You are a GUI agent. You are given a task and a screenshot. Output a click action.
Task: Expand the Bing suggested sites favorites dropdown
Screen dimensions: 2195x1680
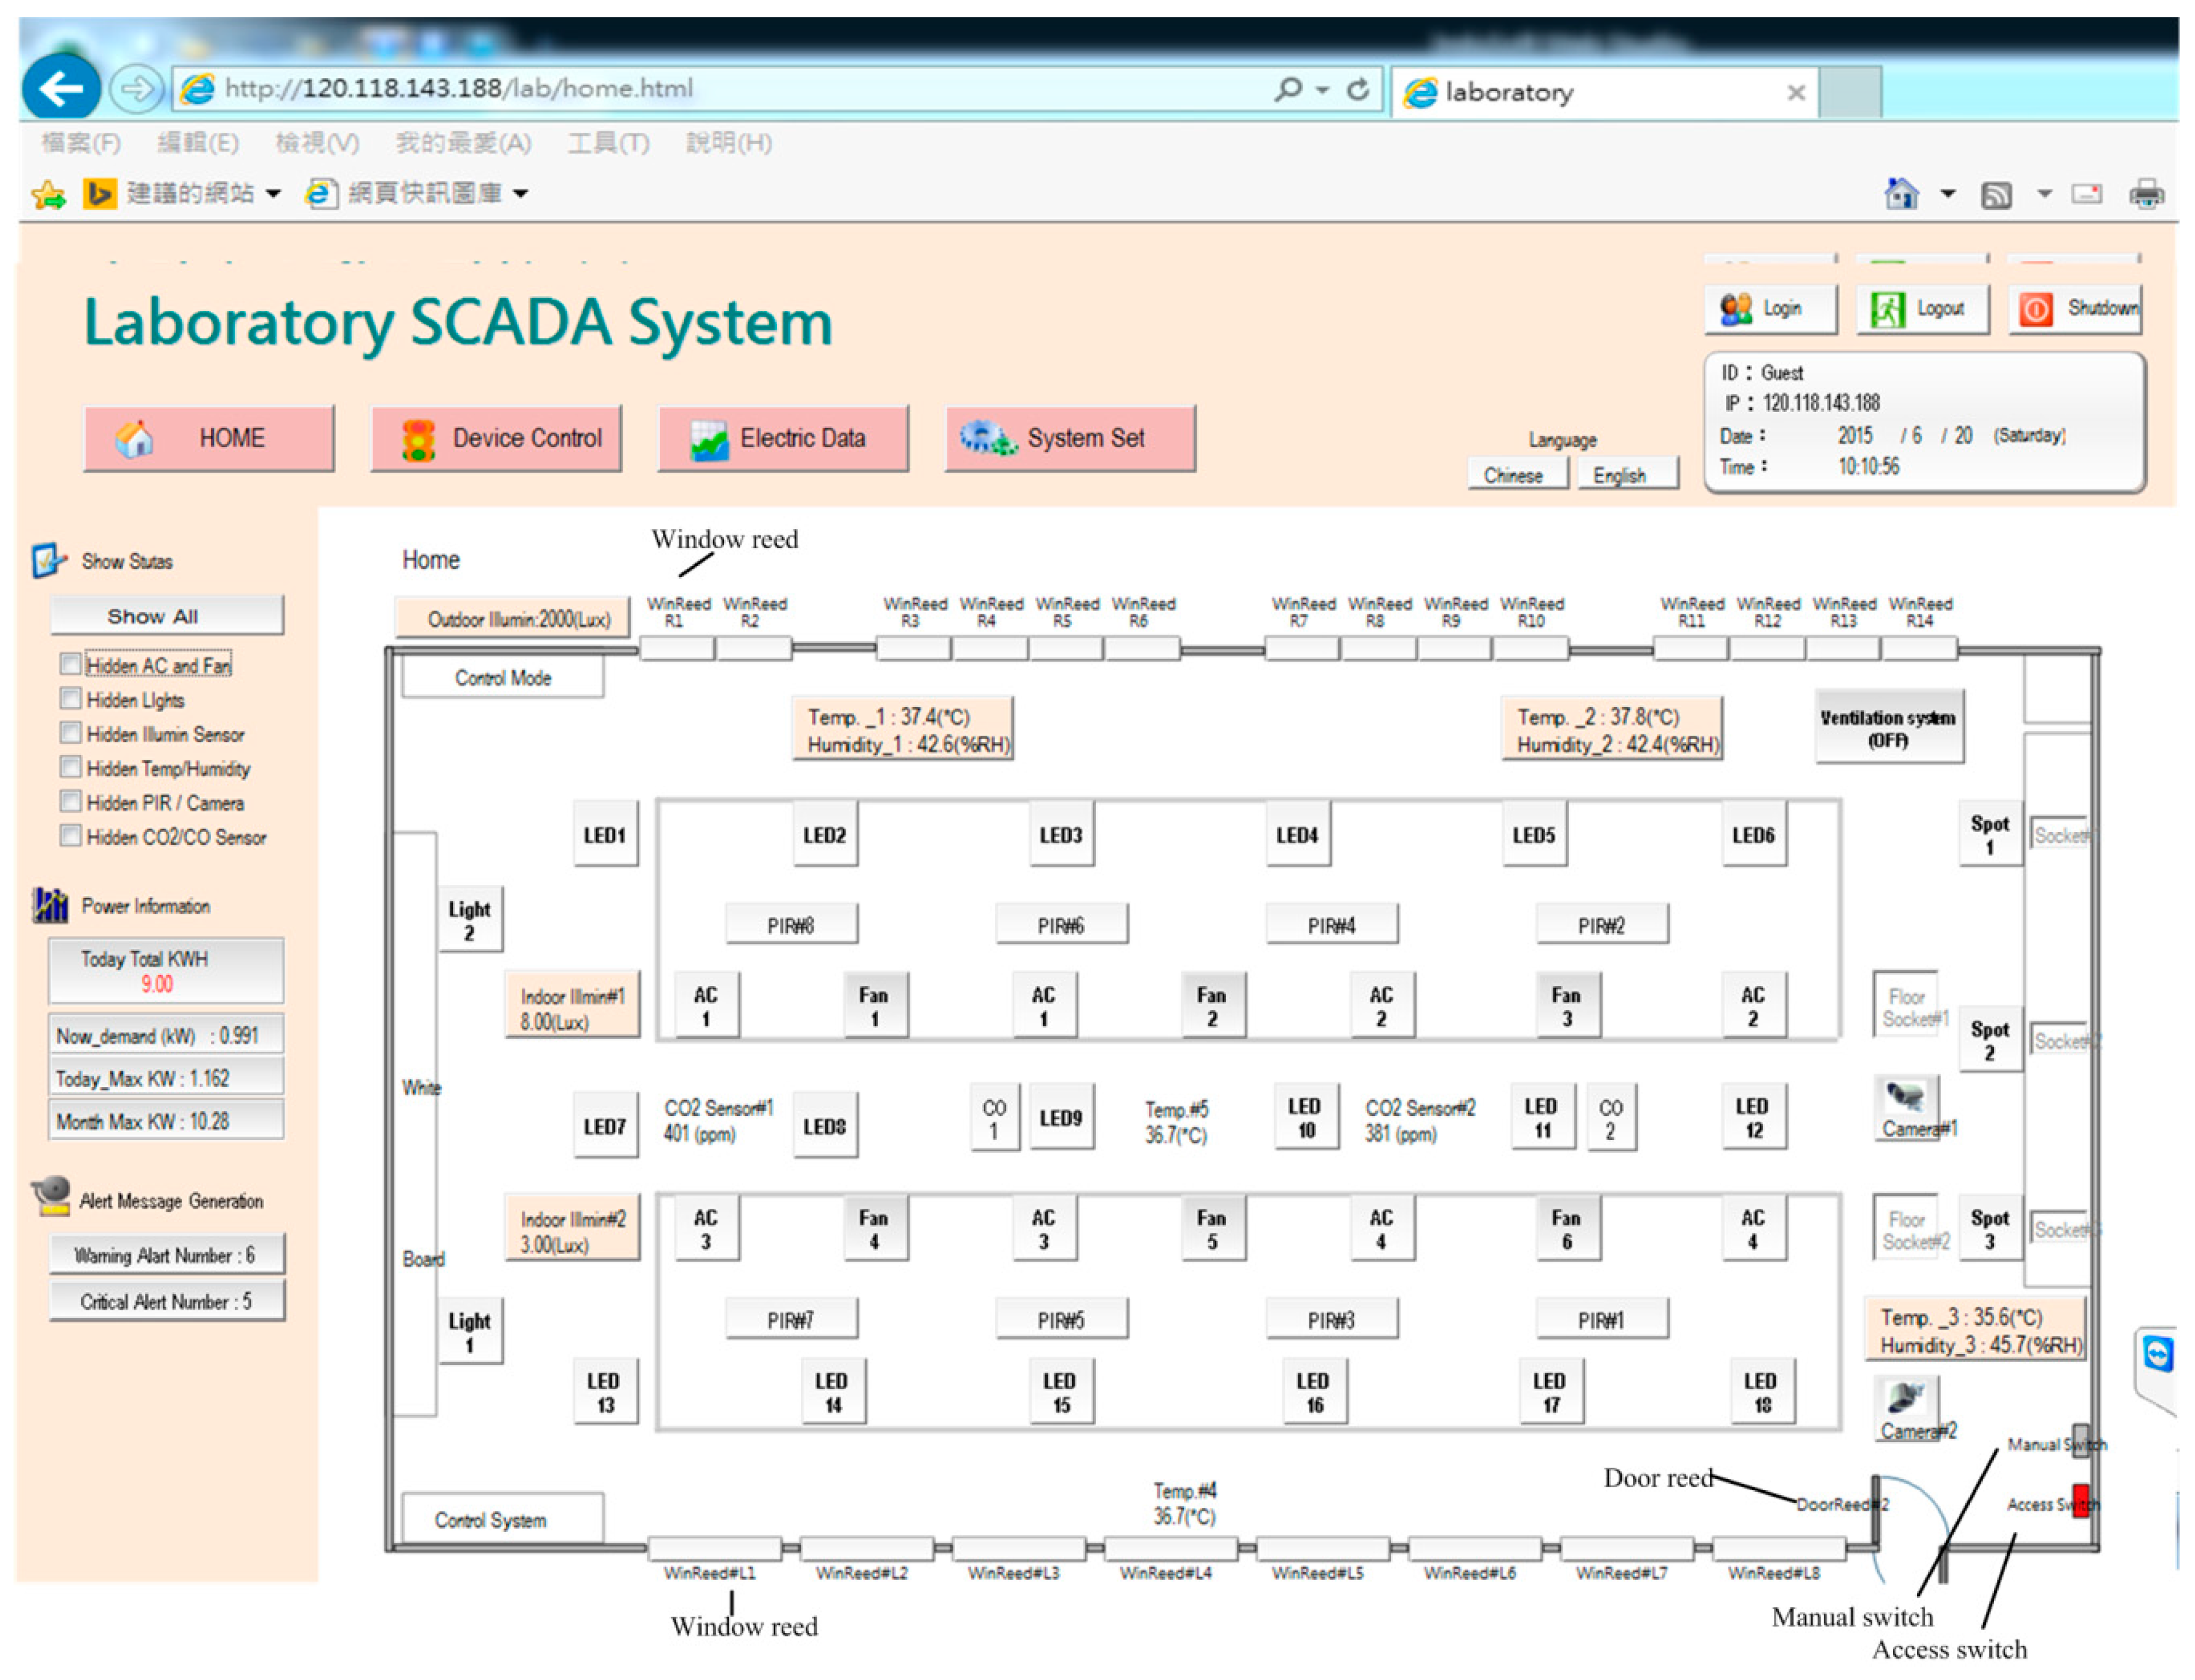click(273, 193)
